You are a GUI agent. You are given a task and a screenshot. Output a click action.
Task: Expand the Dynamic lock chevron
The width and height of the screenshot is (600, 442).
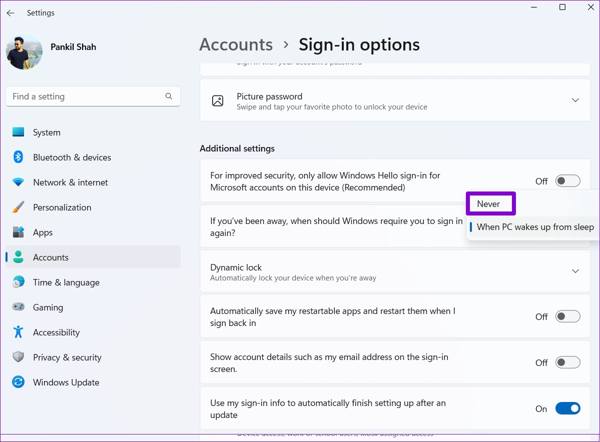575,271
